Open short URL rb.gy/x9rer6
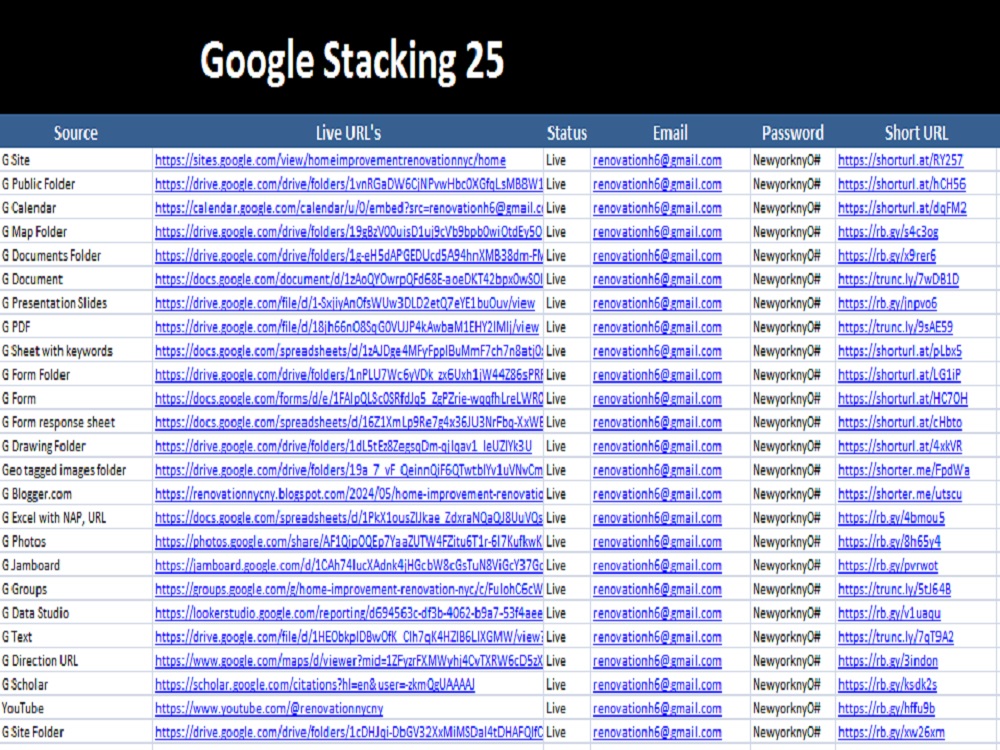This screenshot has width=1000, height=750. tap(887, 256)
